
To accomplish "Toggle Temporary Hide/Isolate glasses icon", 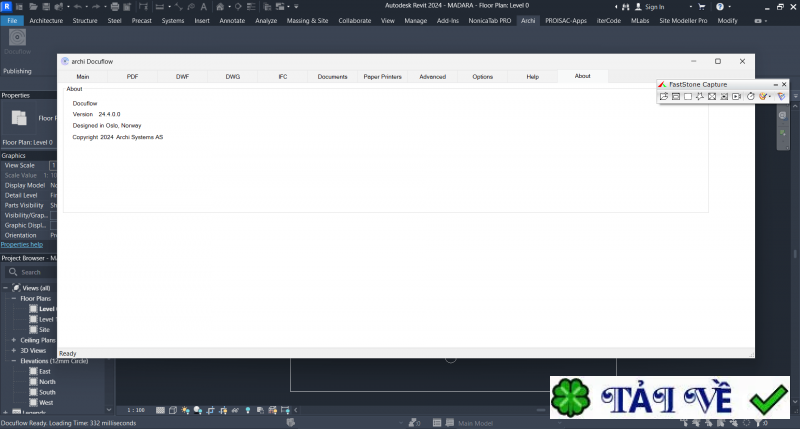I will (235, 410).
